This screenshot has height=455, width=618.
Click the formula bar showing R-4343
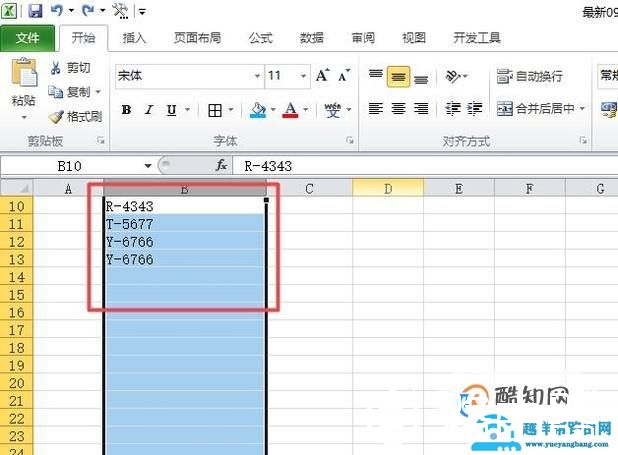pos(425,166)
